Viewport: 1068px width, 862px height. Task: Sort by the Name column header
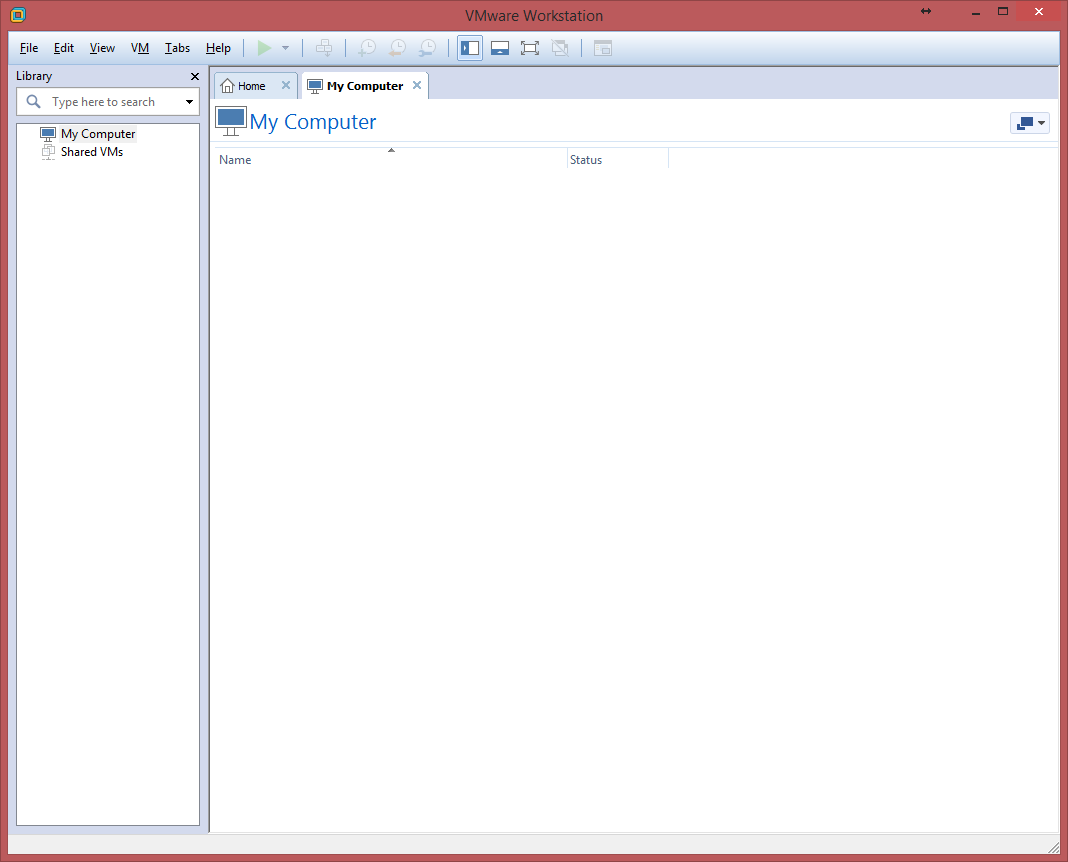pyautogui.click(x=391, y=159)
